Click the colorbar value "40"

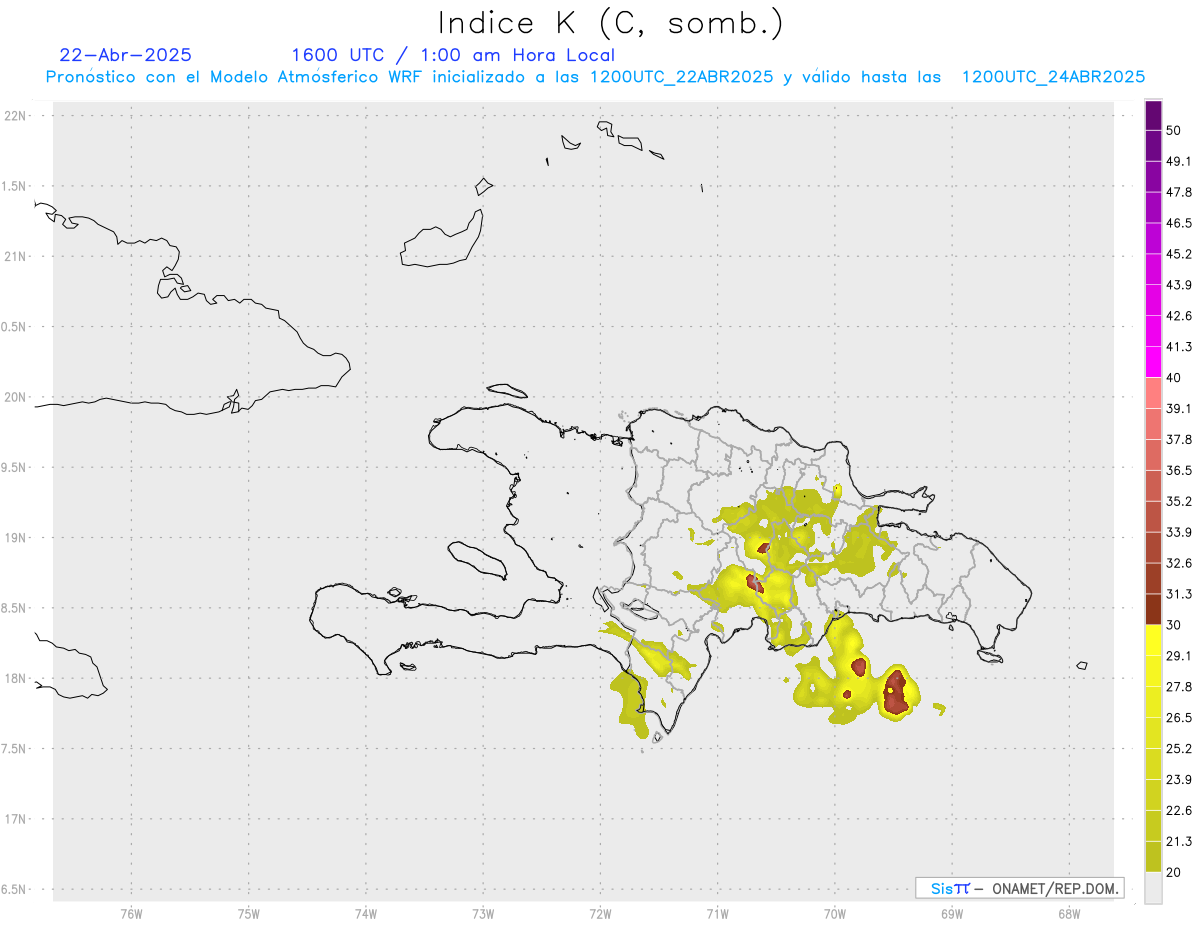coord(1174,378)
